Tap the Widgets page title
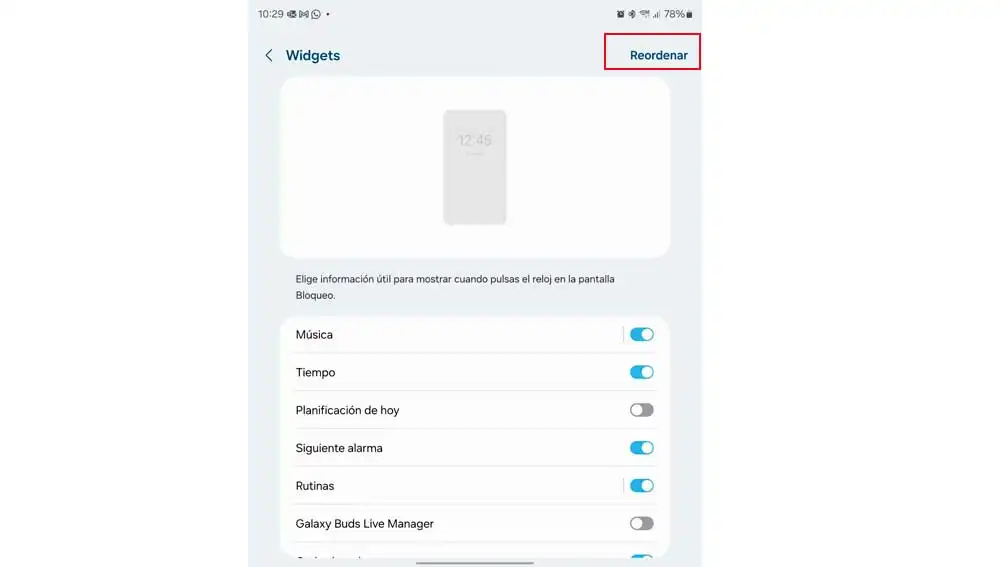Viewport: 1000px width, 567px height. pos(312,55)
